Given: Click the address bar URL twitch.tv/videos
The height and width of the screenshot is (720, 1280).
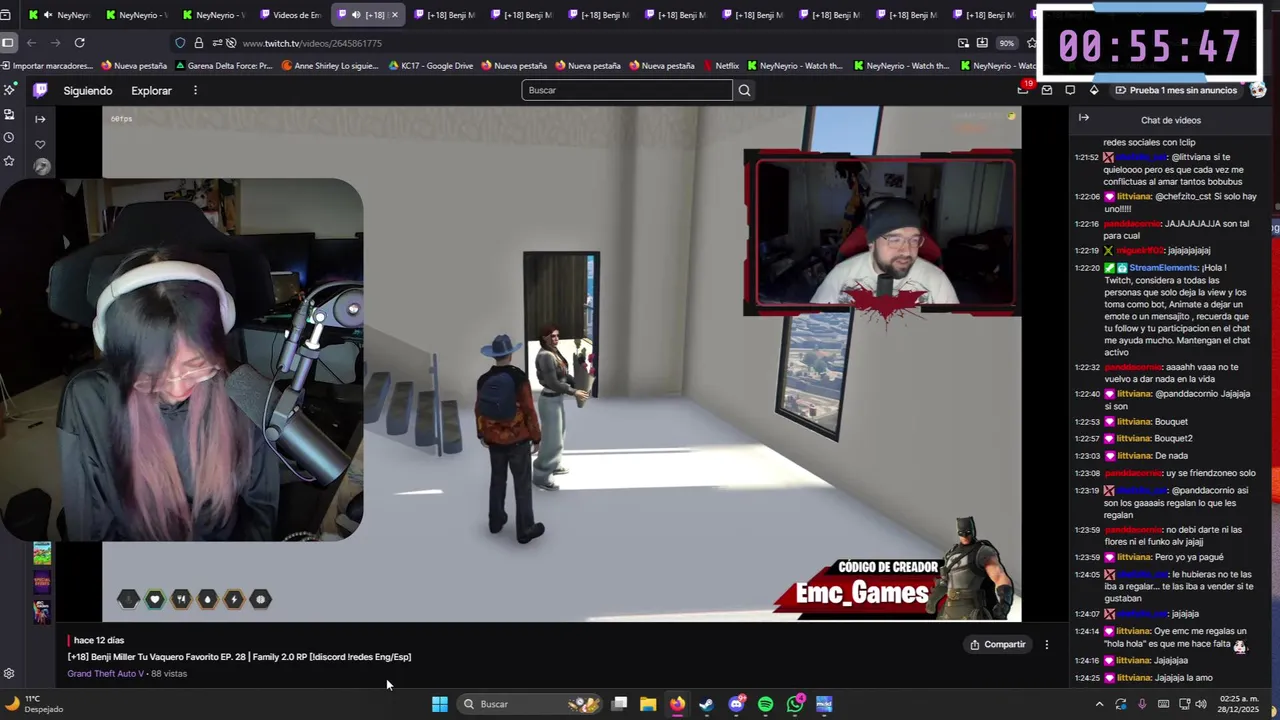Looking at the screenshot, I should (312, 43).
